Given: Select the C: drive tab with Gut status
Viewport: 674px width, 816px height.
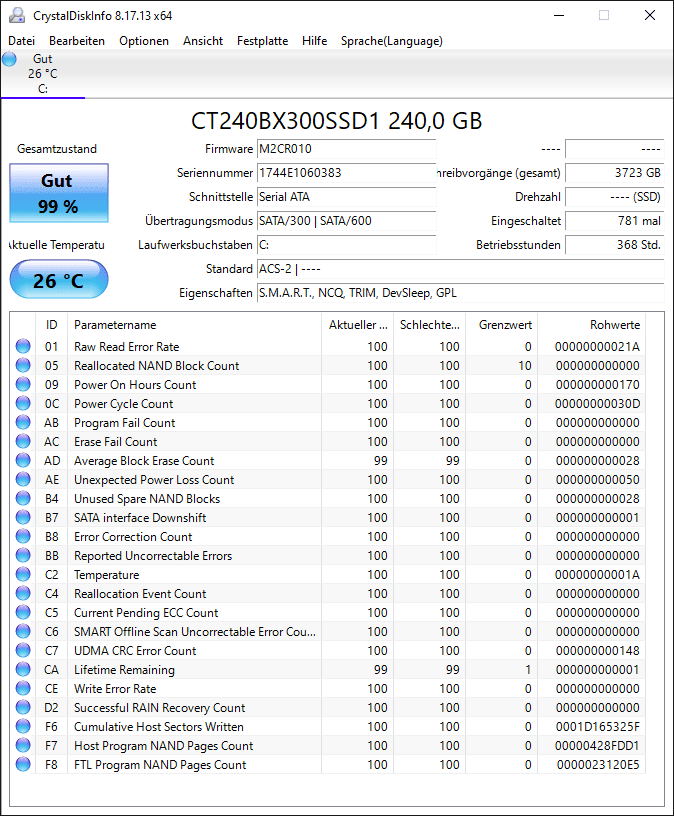Looking at the screenshot, I should 43,74.
